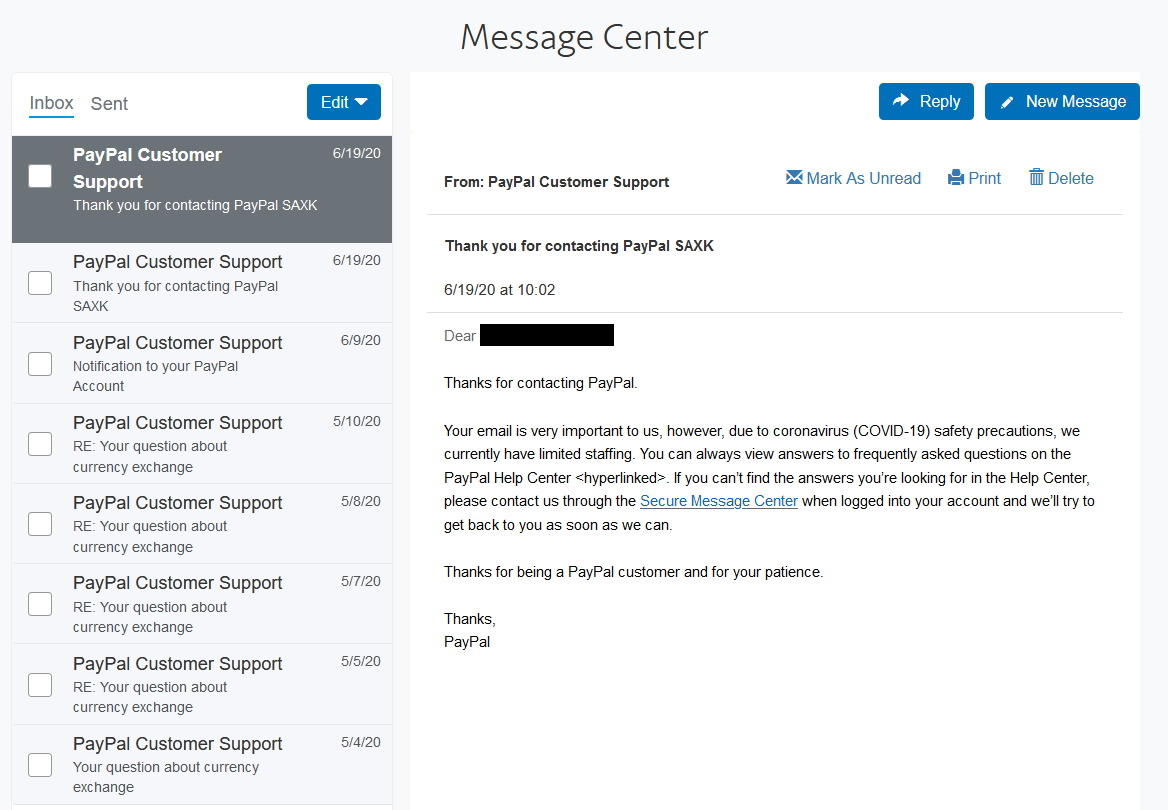Viewport: 1168px width, 810px height.
Task: Click From: PayPal Customer Support header
Action: click(x=556, y=182)
